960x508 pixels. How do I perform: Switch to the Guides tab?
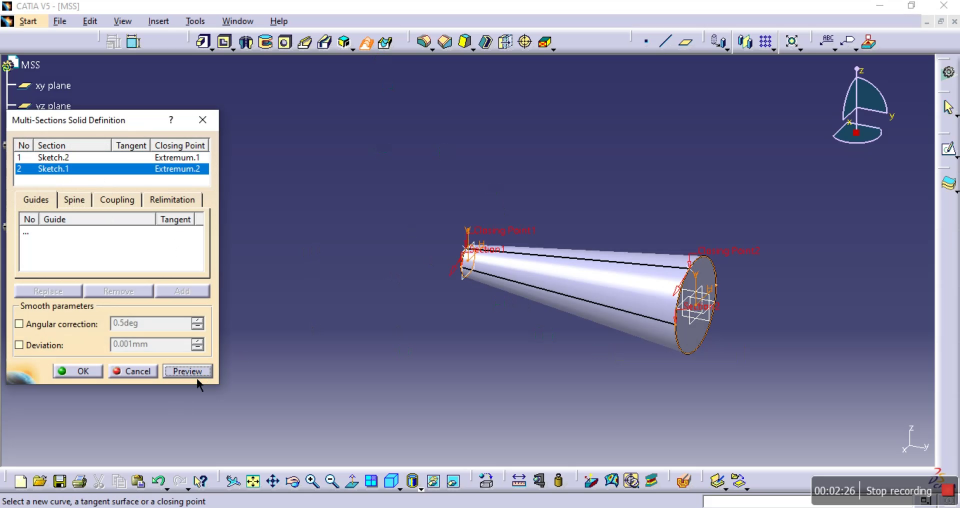(36, 200)
